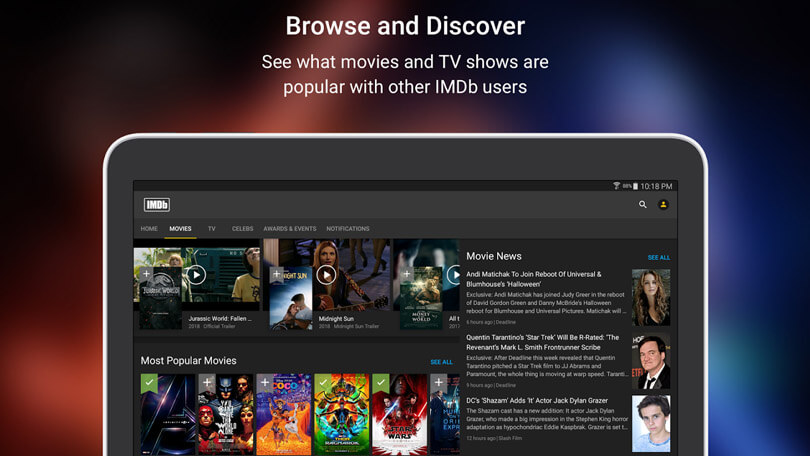
Task: Switch to the TV tab
Action: point(212,229)
